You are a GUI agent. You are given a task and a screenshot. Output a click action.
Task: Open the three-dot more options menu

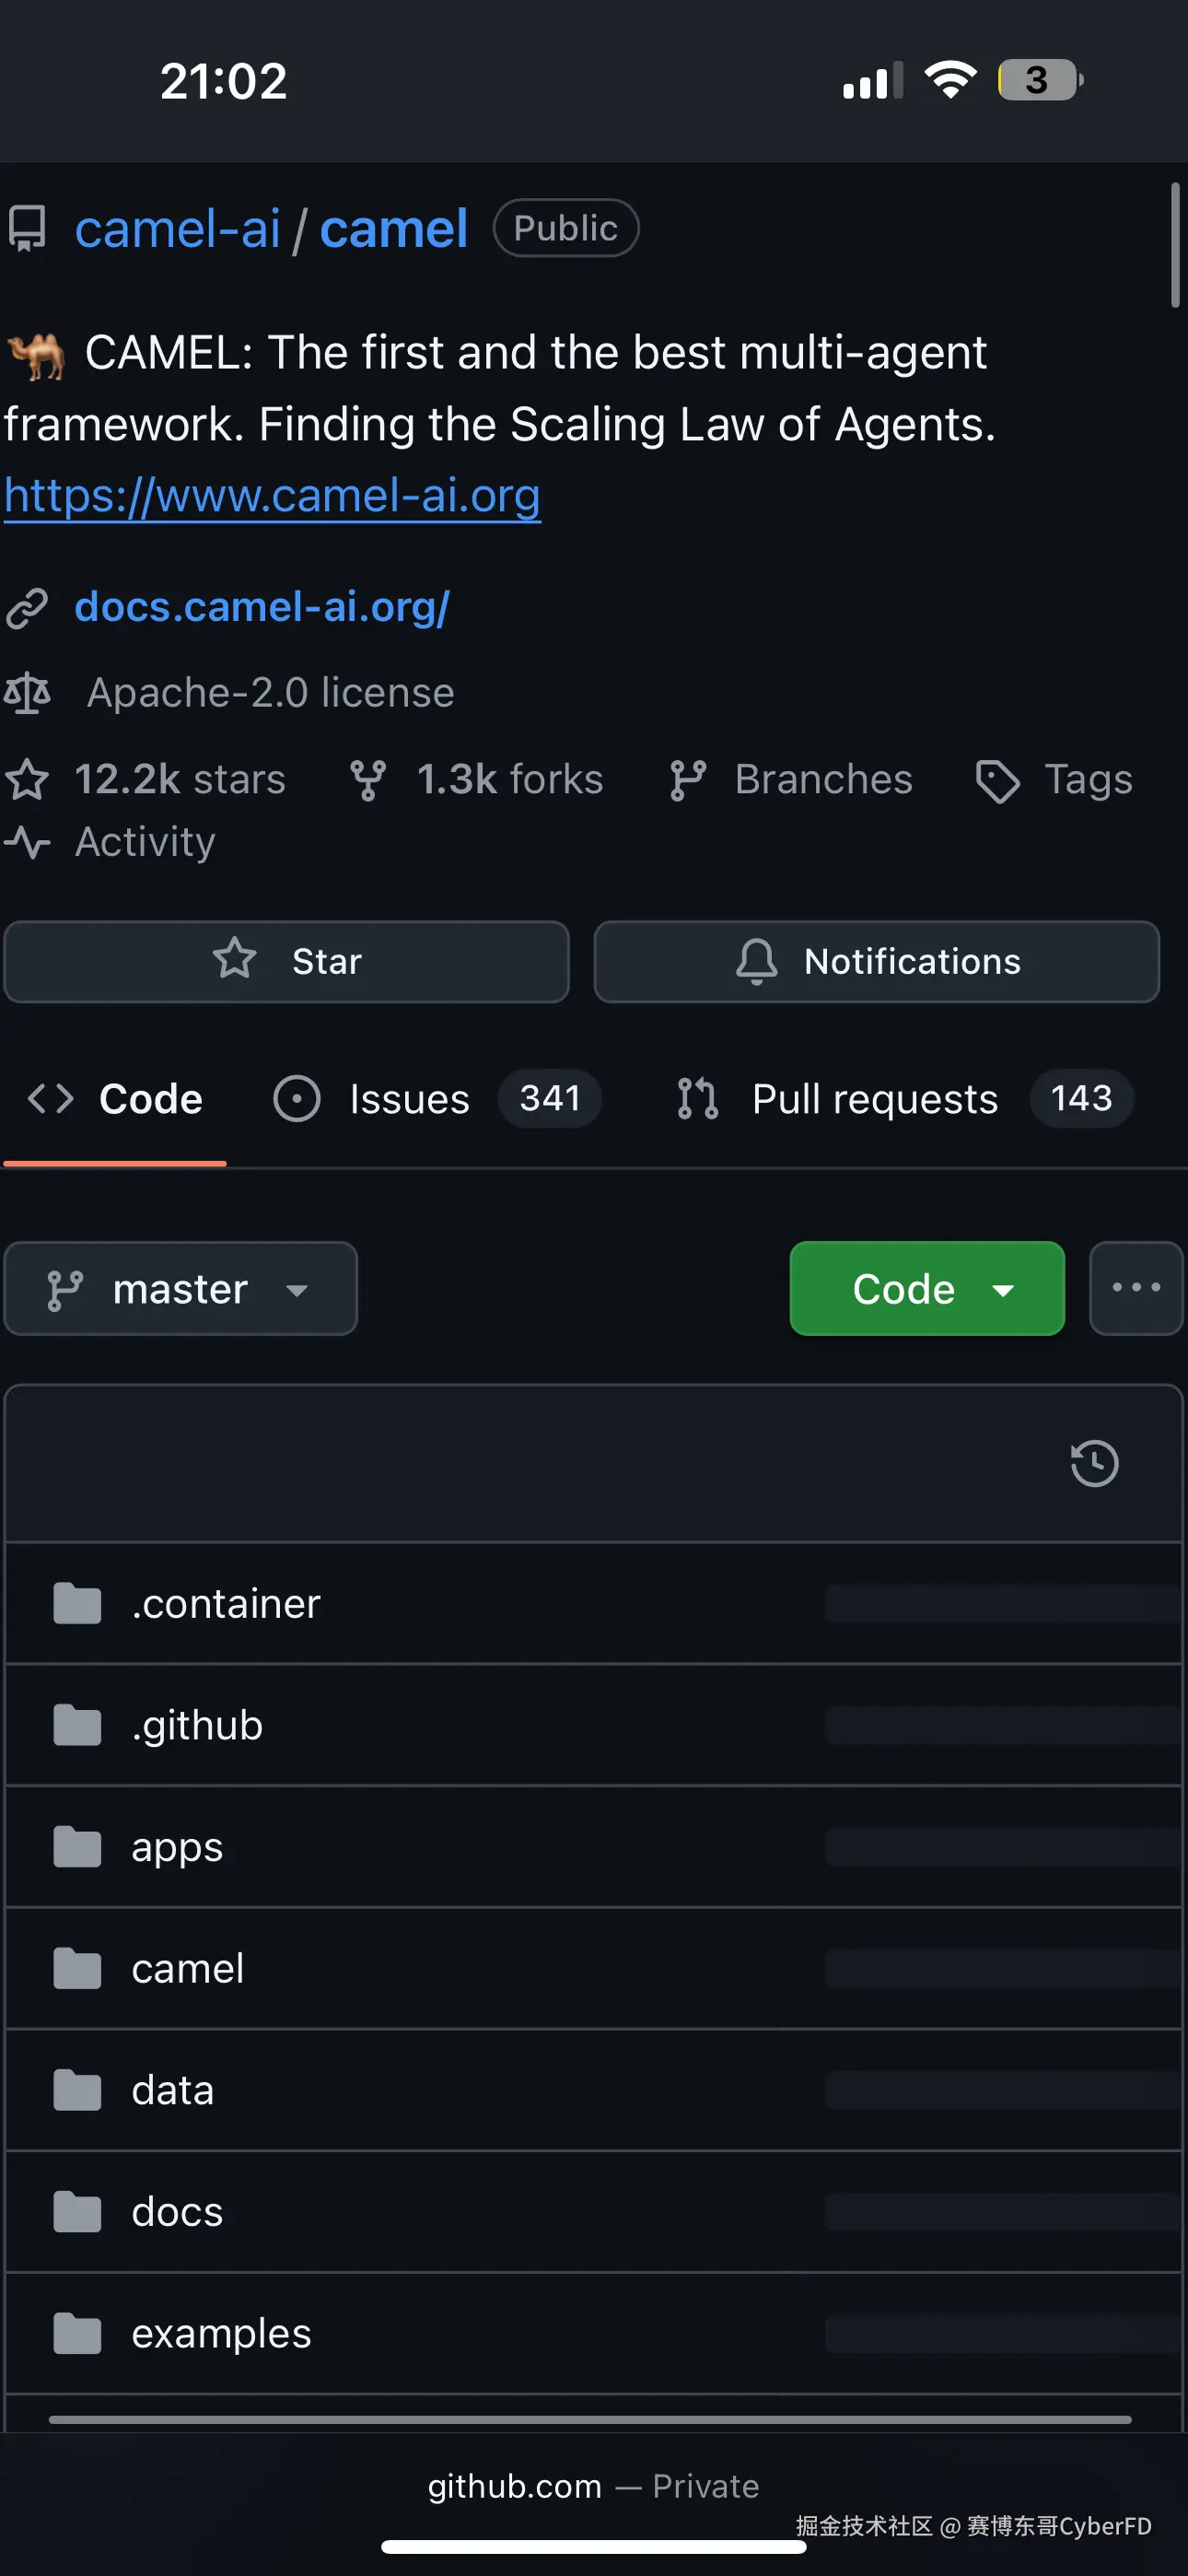pos(1136,1288)
